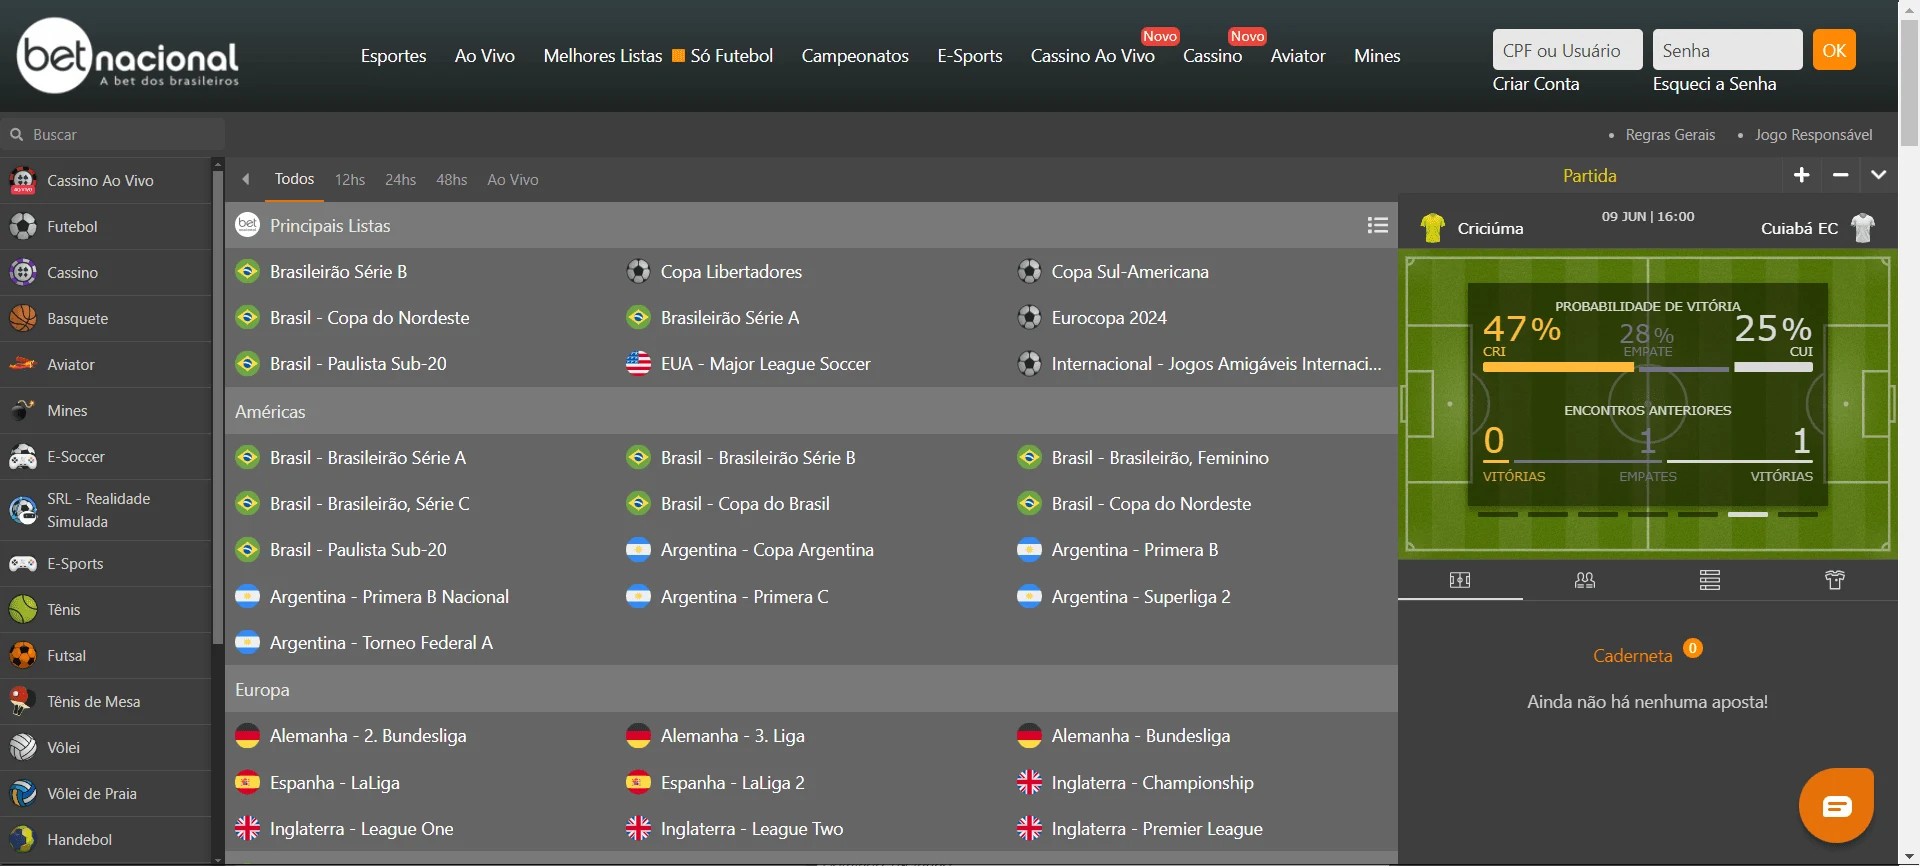Open the standings table tab icon
Viewport: 1920px width, 866px height.
click(x=1710, y=580)
